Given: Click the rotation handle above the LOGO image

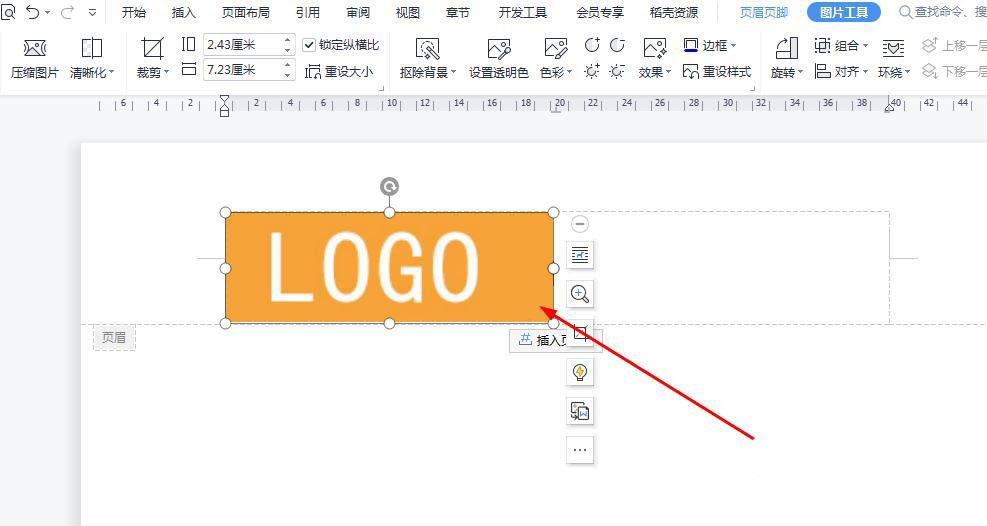Looking at the screenshot, I should pos(390,186).
